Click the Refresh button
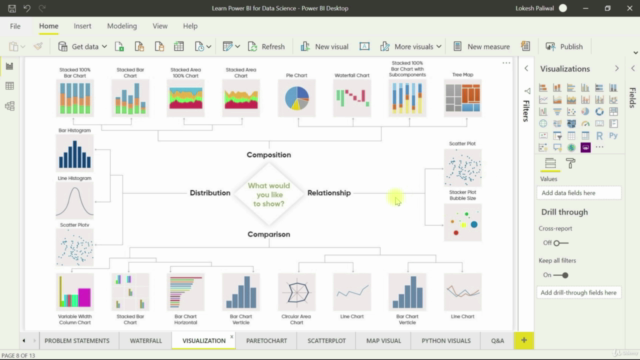Screen dimensions: 640x360 266,47
